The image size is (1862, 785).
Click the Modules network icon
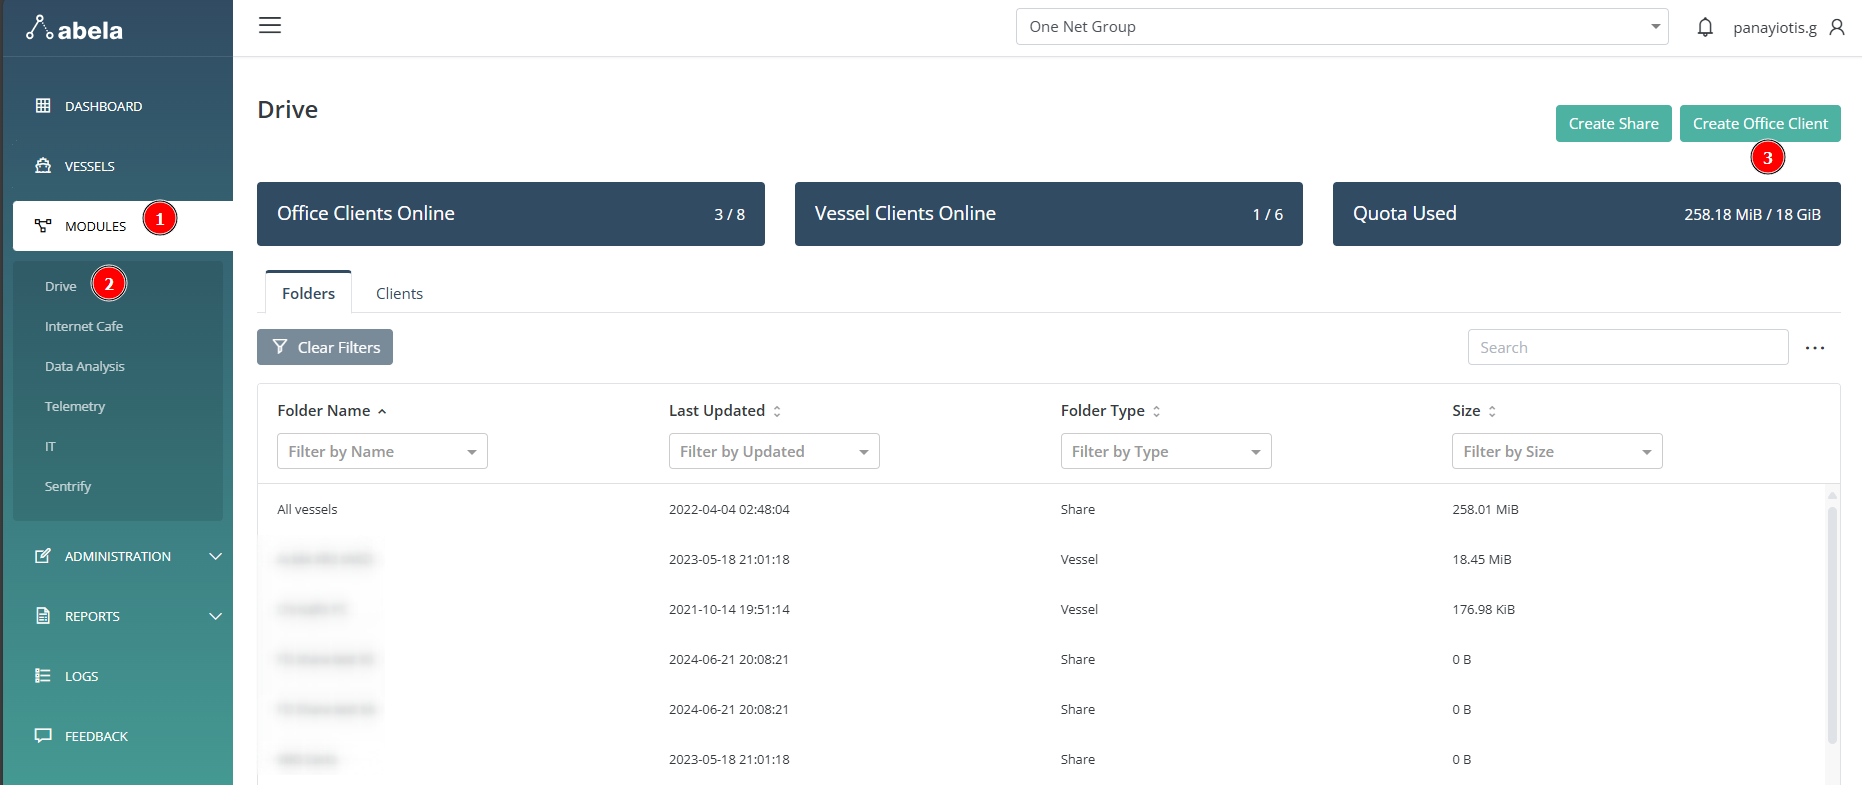43,225
